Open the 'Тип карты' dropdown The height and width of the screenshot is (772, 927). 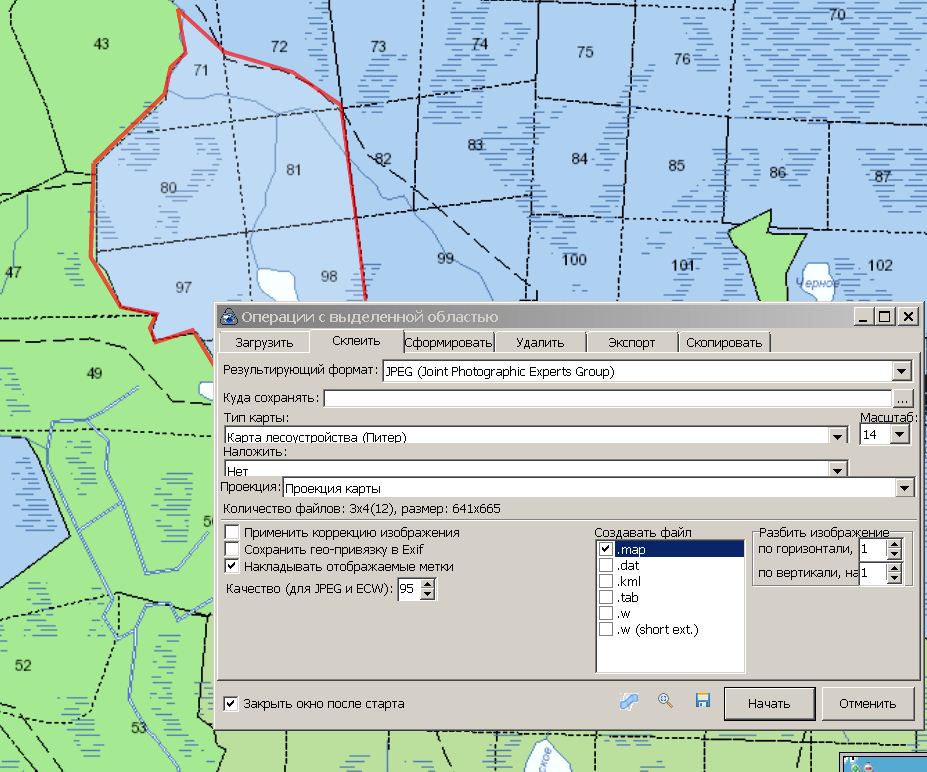(x=837, y=437)
